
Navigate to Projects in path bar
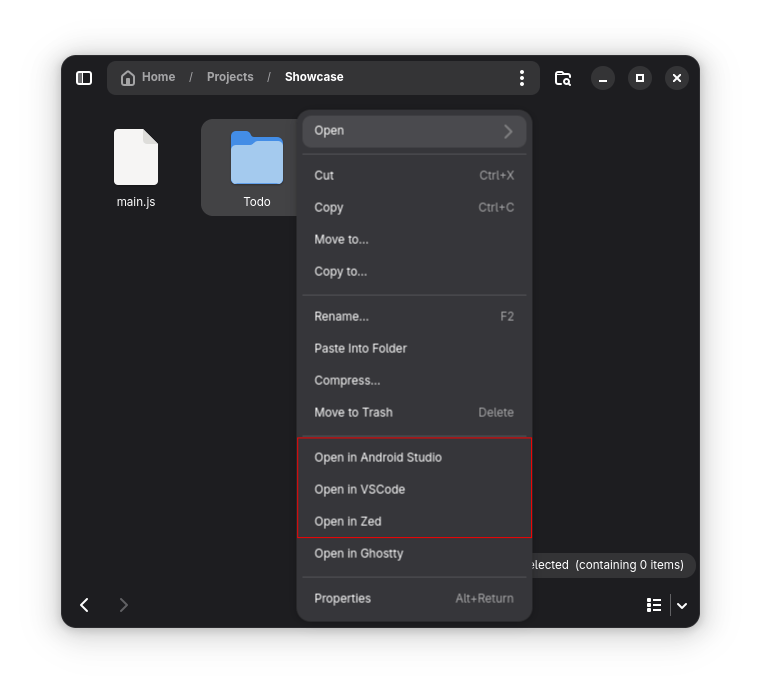[230, 77]
